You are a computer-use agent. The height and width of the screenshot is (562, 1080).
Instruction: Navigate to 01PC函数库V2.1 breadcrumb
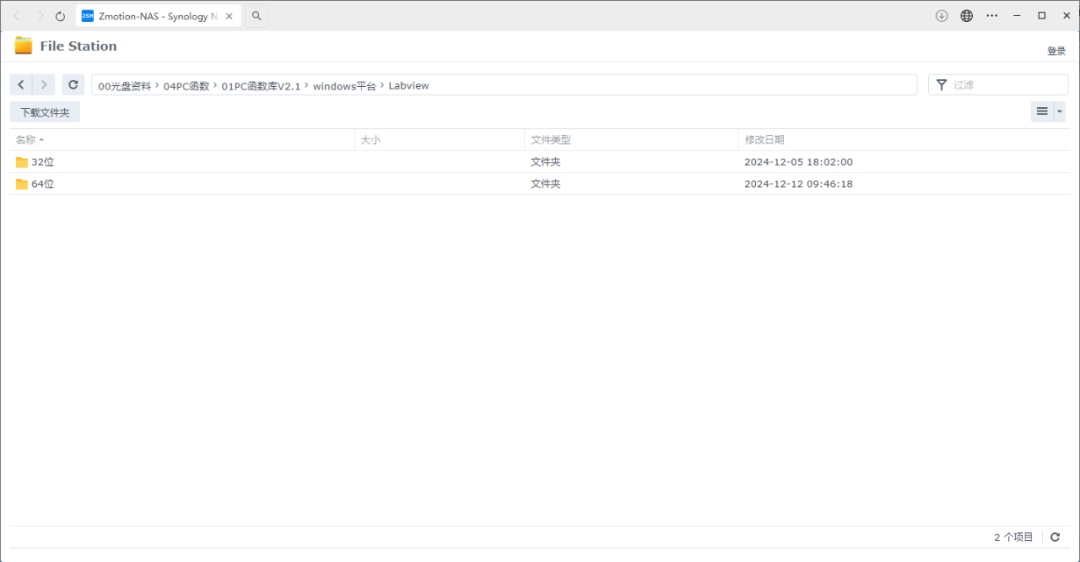pyautogui.click(x=260, y=85)
